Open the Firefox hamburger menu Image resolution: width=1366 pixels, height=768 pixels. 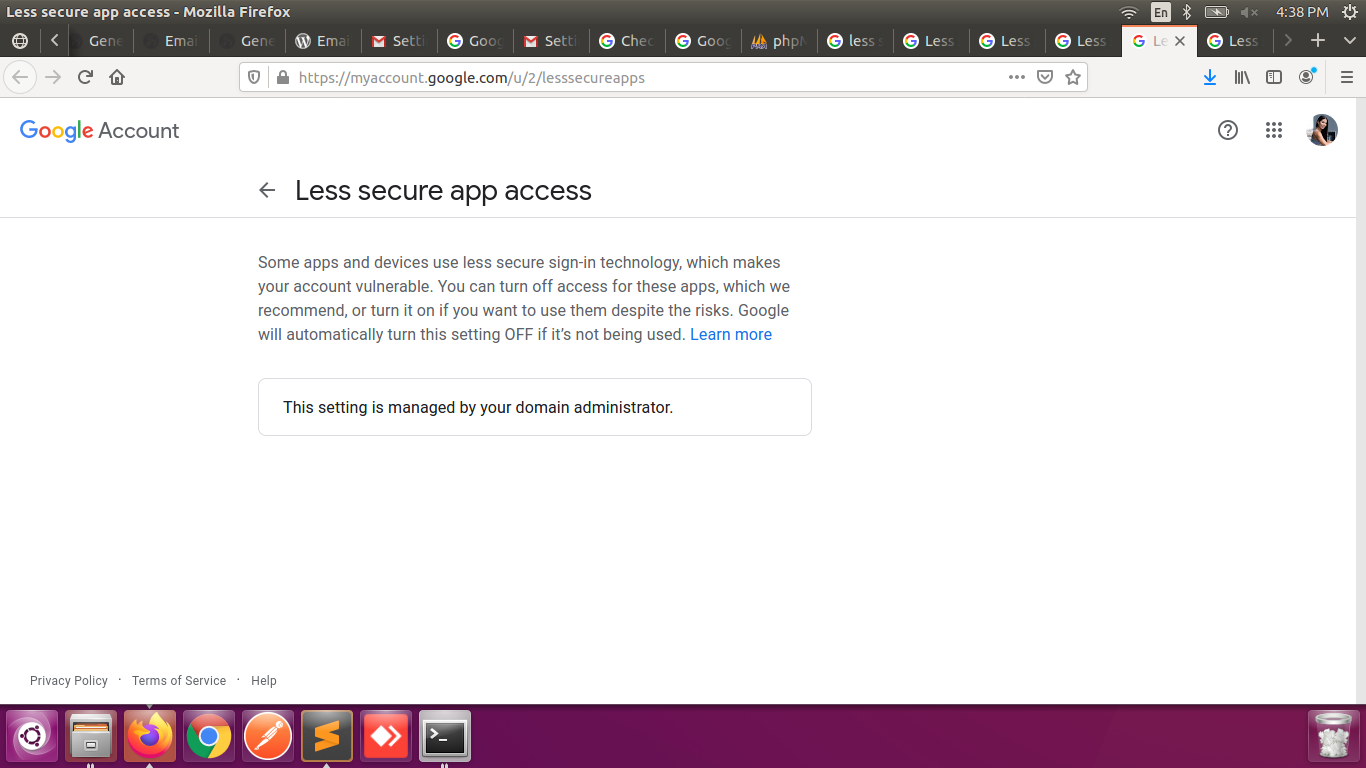click(x=1347, y=77)
